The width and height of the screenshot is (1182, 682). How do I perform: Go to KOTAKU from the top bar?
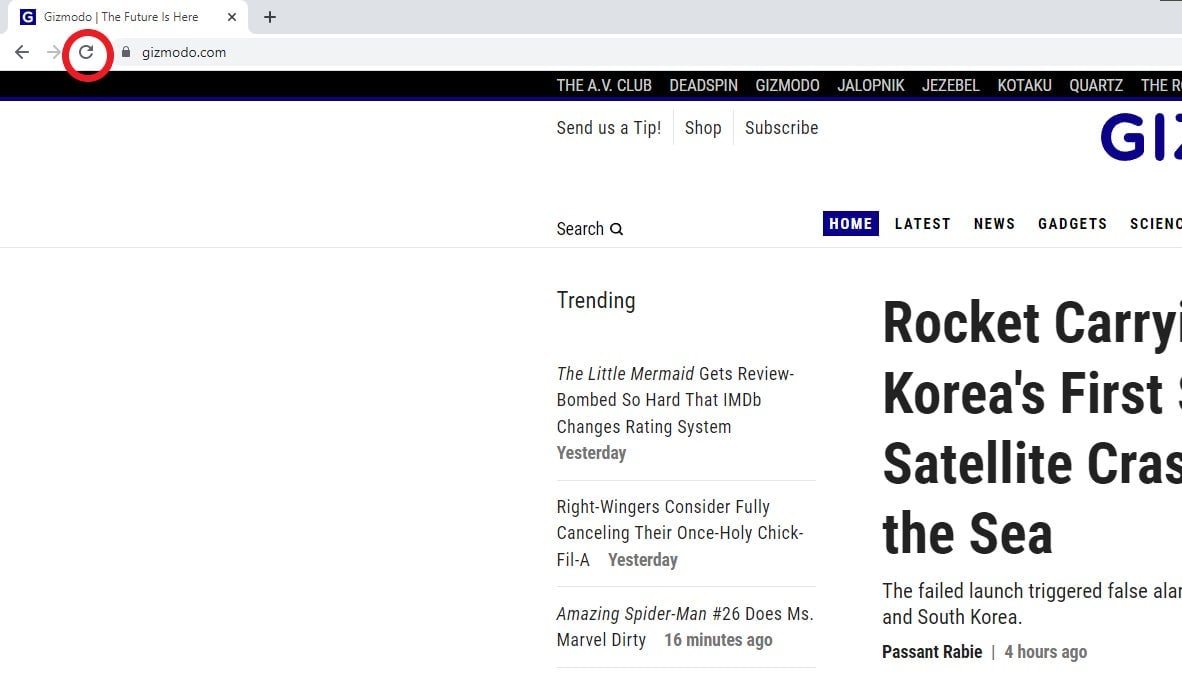coord(1024,85)
